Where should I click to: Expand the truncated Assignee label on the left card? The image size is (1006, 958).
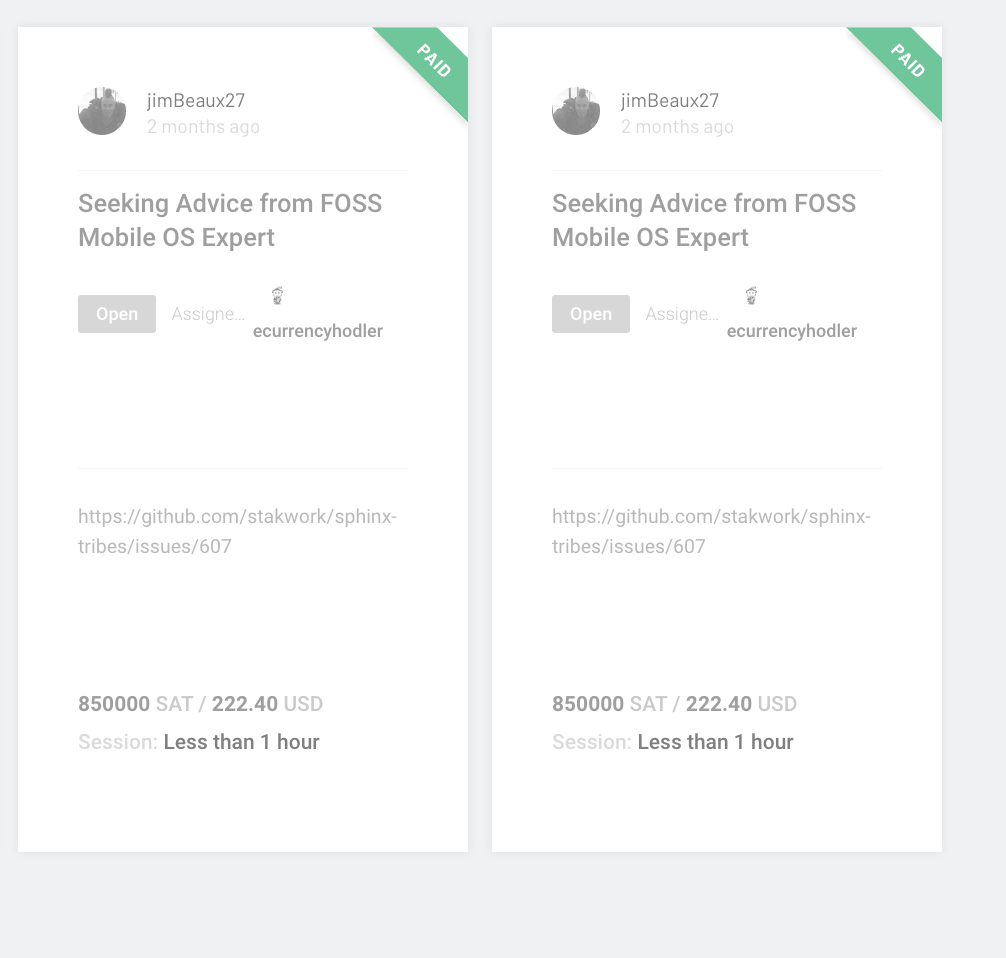pyautogui.click(x=208, y=313)
